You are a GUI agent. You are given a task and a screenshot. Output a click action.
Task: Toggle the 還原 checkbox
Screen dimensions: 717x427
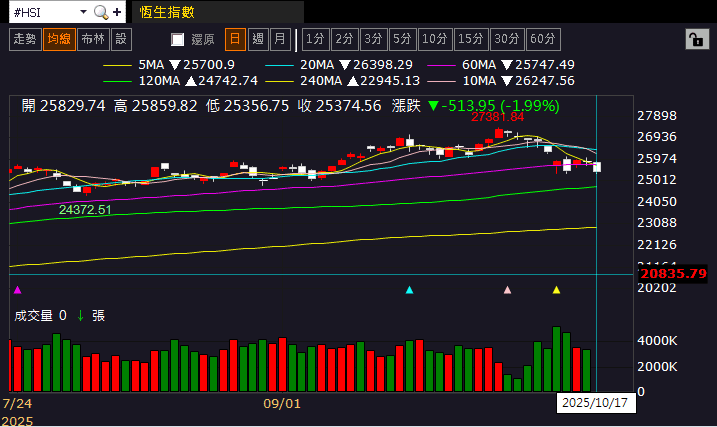point(178,40)
